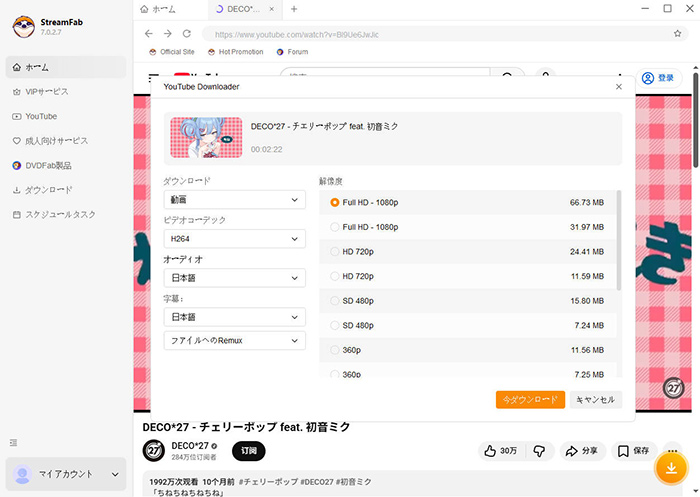Viewport: 700px width, 497px height.
Task: Click the 今ダウンロード button
Action: (530, 400)
